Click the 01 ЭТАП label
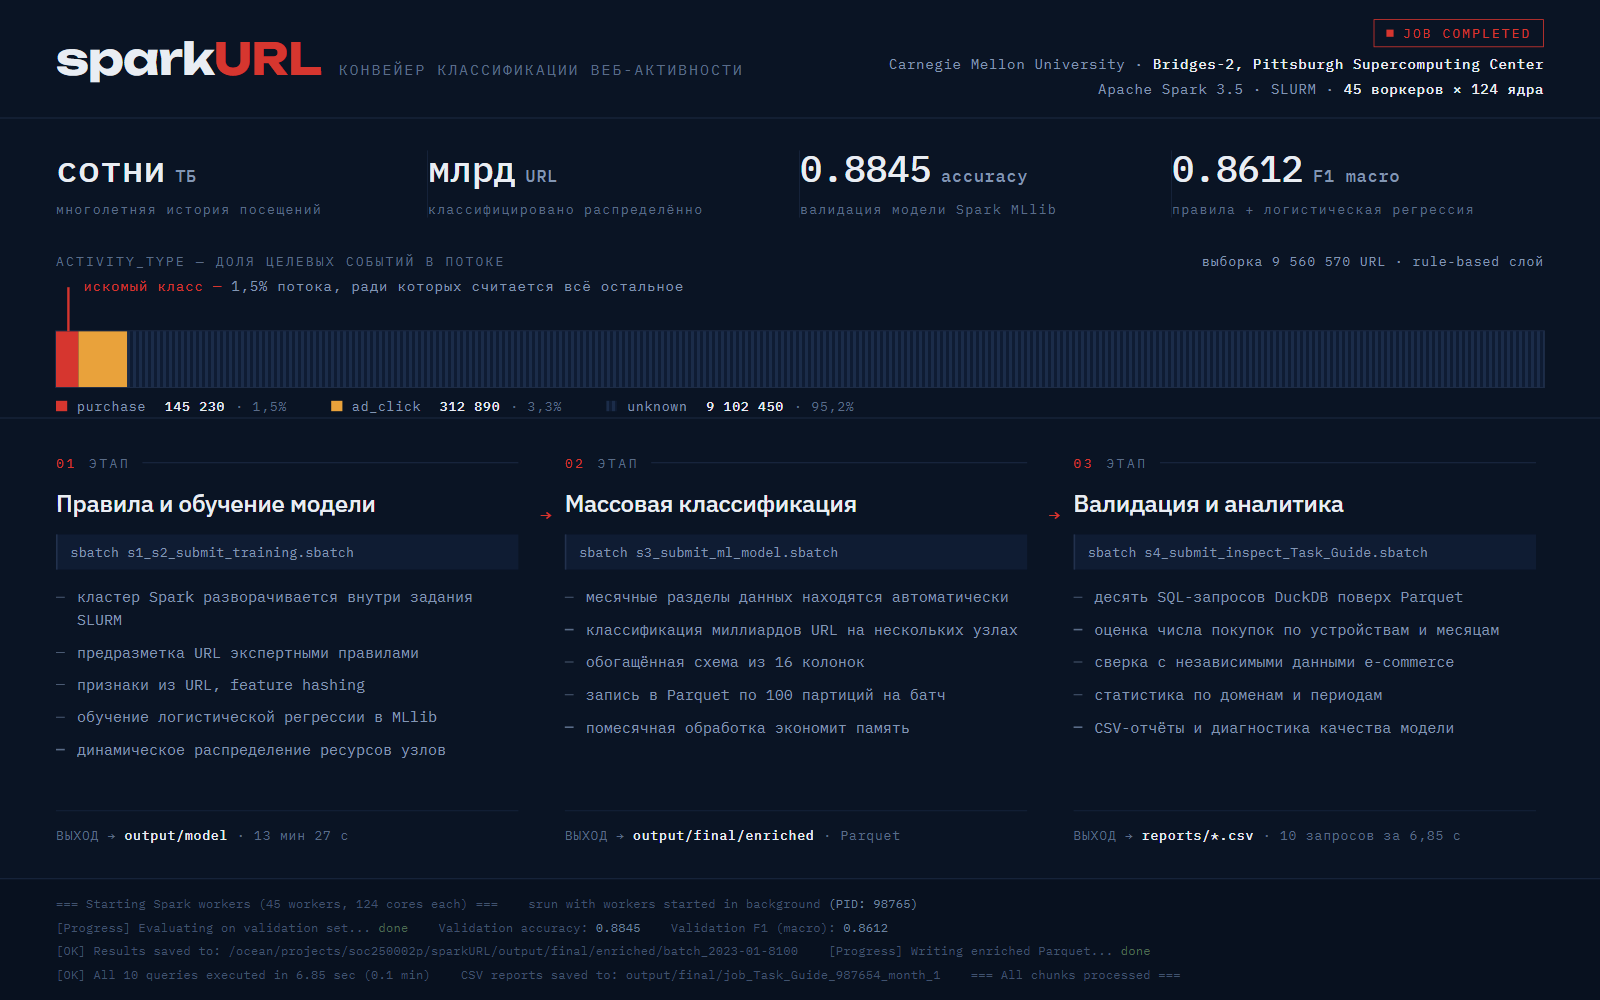 (x=92, y=463)
